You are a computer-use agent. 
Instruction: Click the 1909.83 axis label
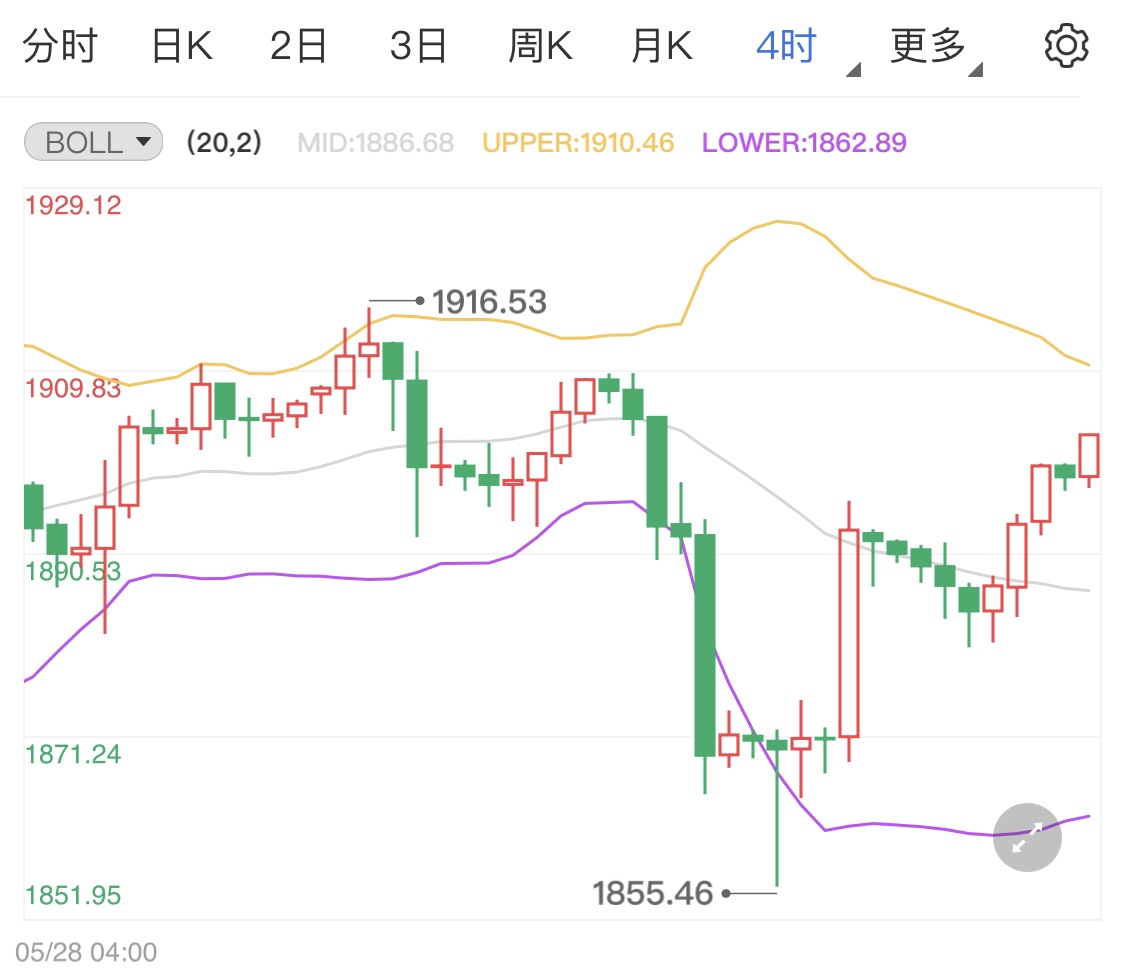[73, 388]
